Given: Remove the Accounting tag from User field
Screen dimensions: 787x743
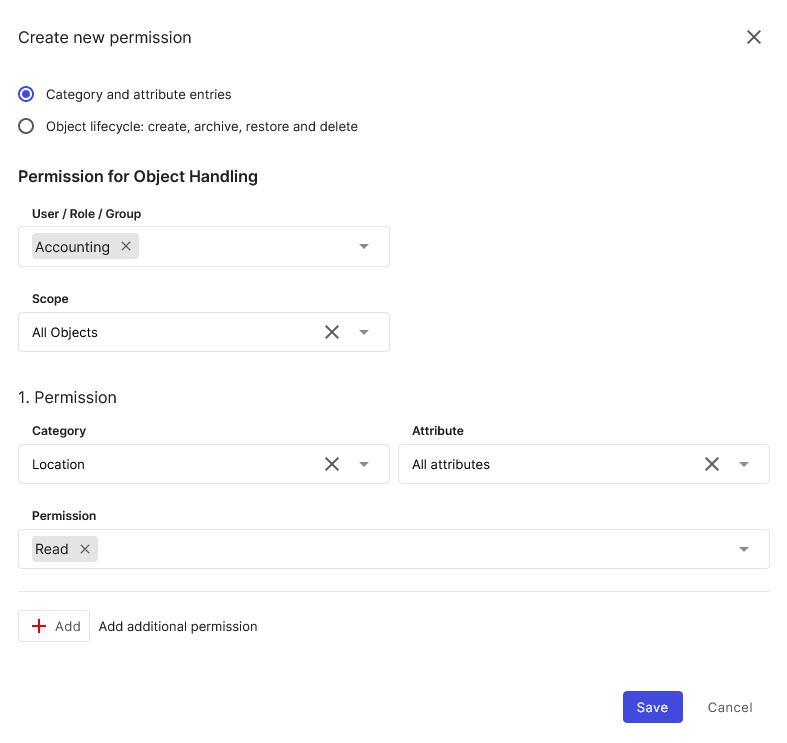Looking at the screenshot, I should pyautogui.click(x=126, y=246).
